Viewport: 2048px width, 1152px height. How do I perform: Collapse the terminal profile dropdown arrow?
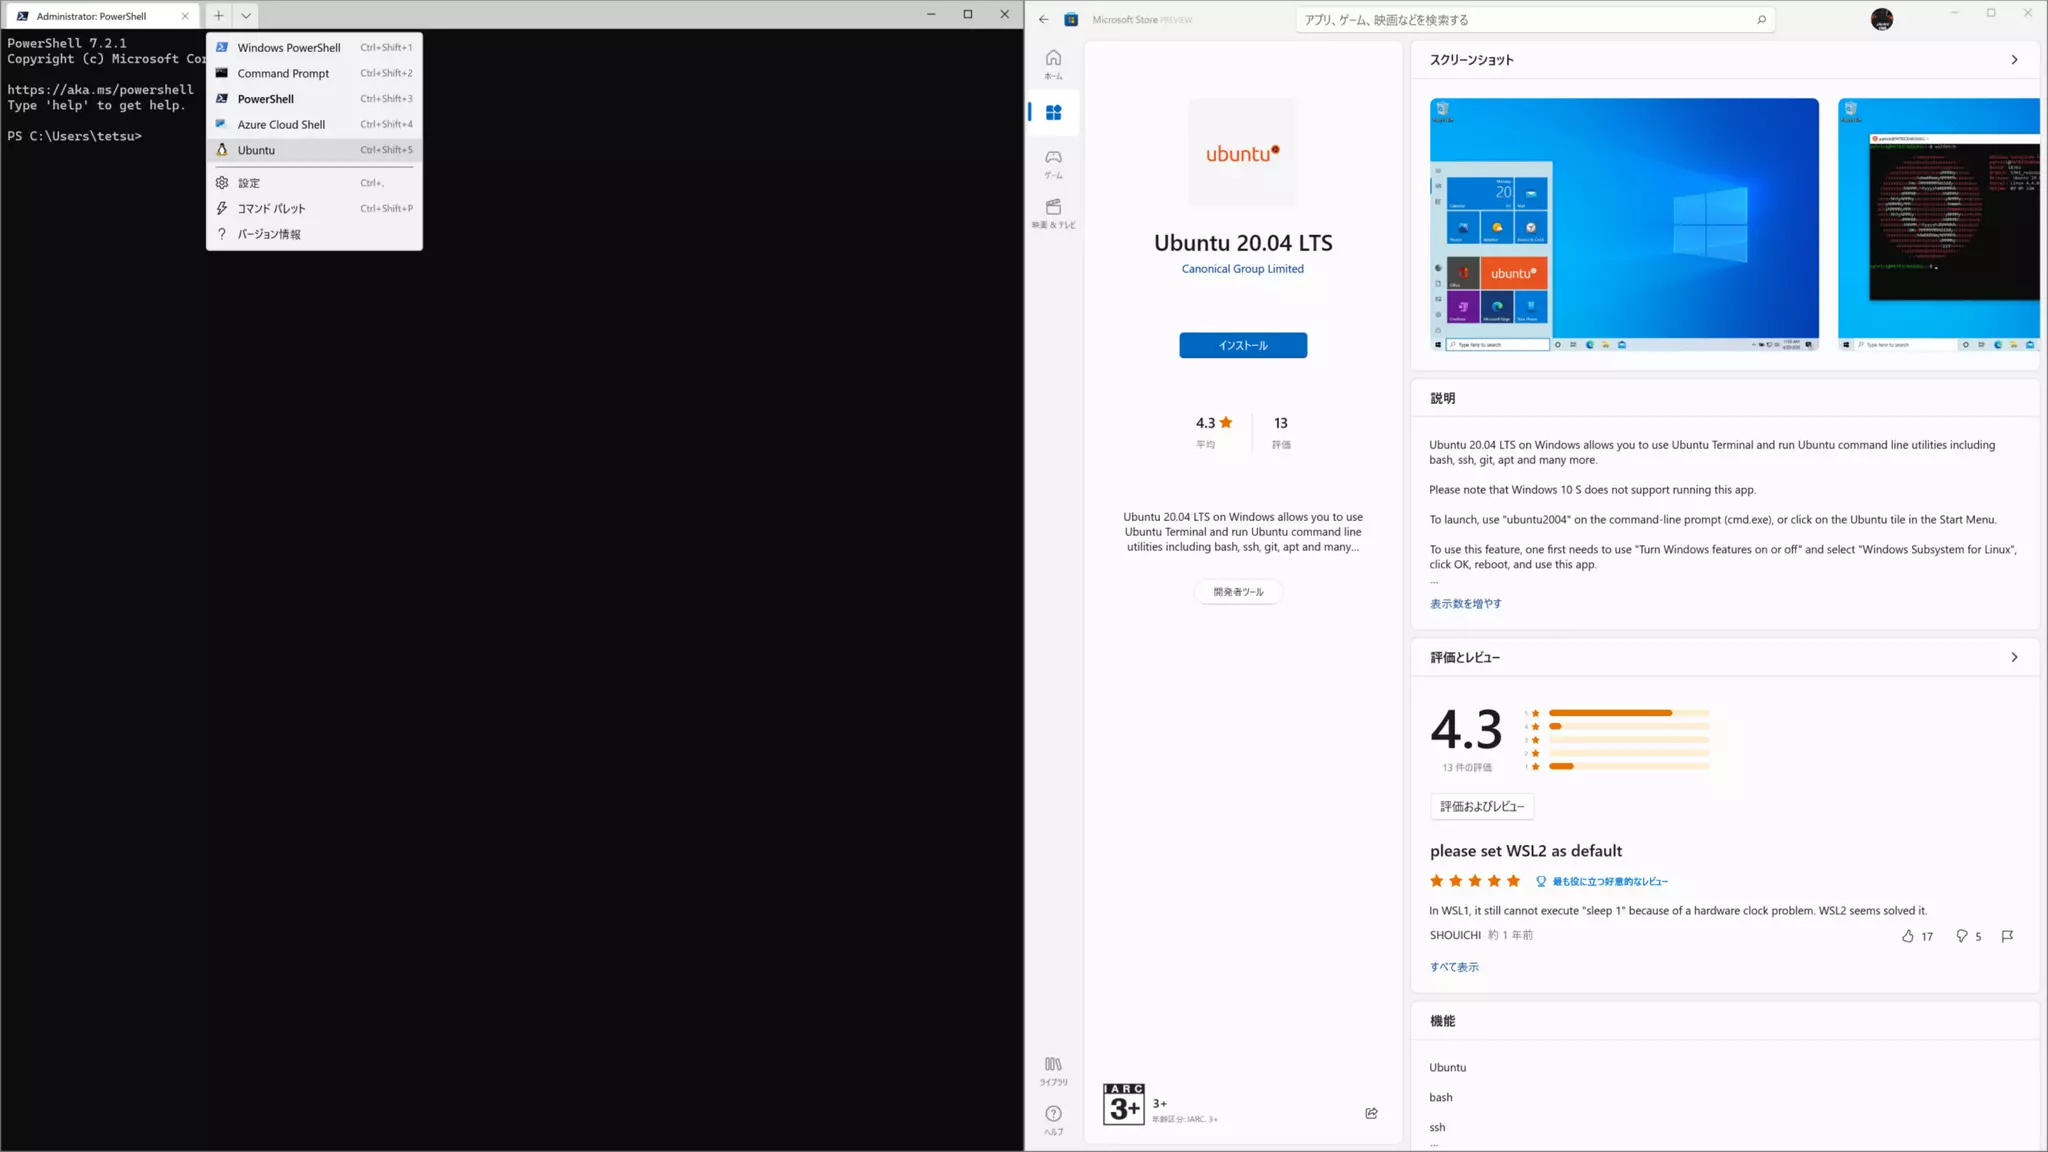pos(246,15)
